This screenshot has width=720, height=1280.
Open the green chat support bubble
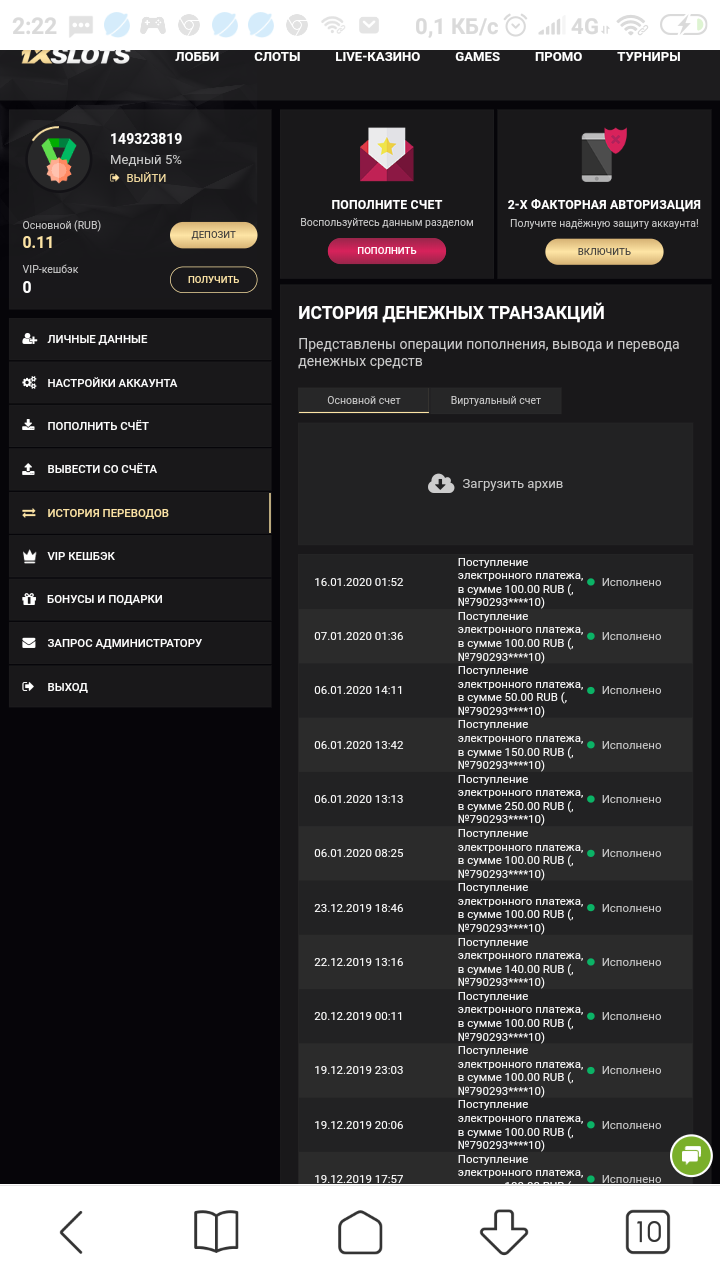tap(691, 1156)
